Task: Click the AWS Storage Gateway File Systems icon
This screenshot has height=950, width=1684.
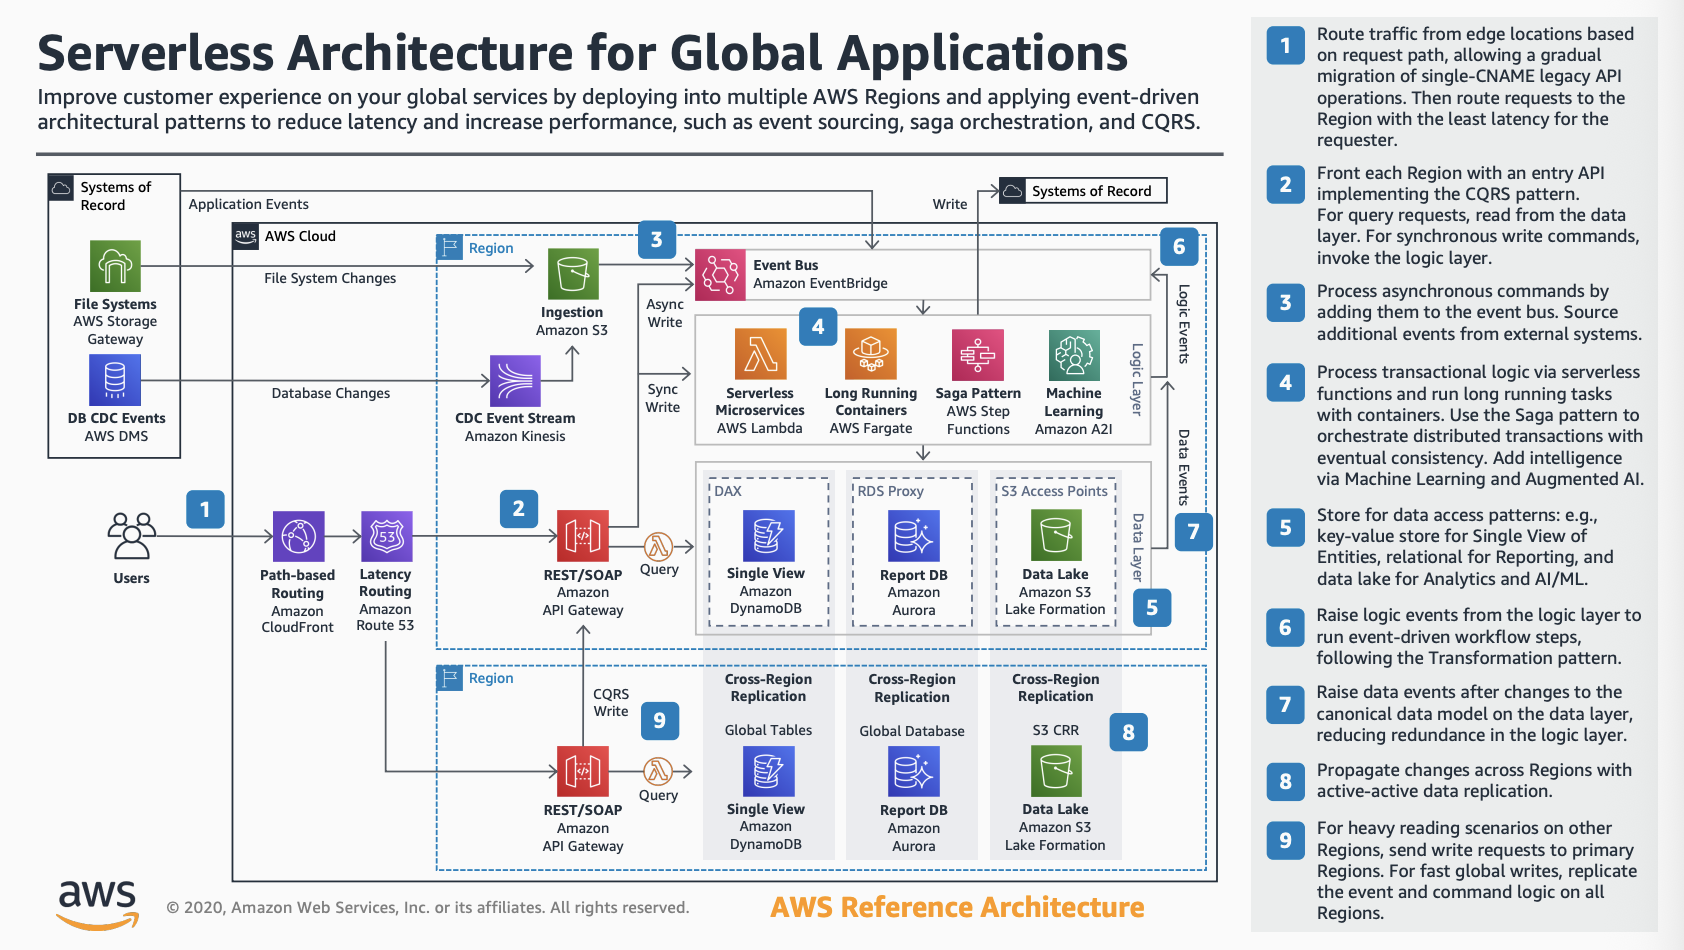Action: [115, 266]
